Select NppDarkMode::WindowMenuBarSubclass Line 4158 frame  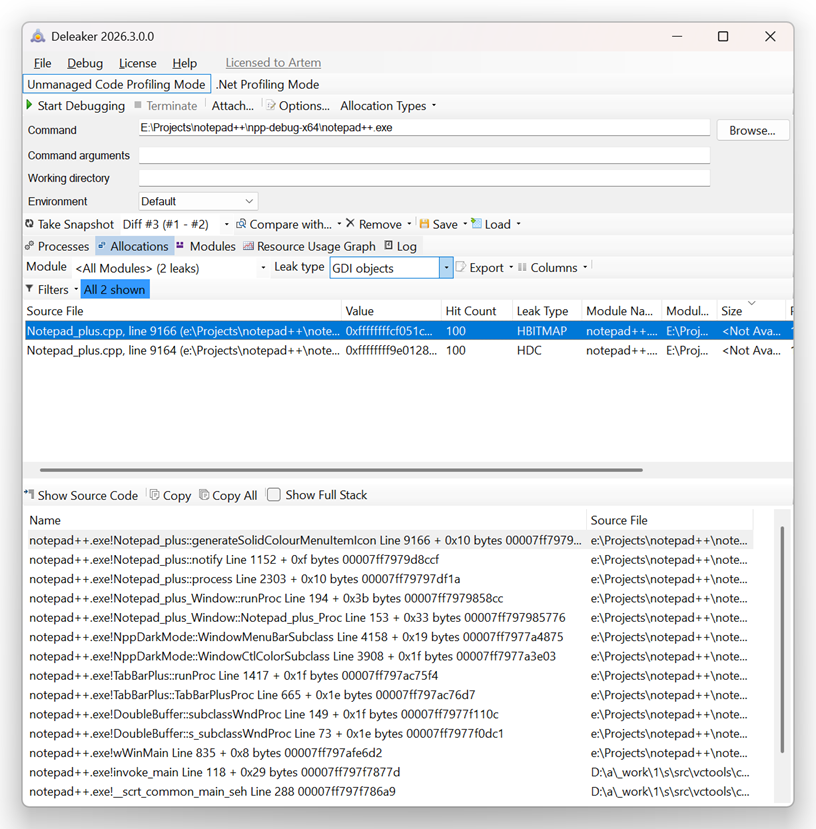[x=390, y=637]
